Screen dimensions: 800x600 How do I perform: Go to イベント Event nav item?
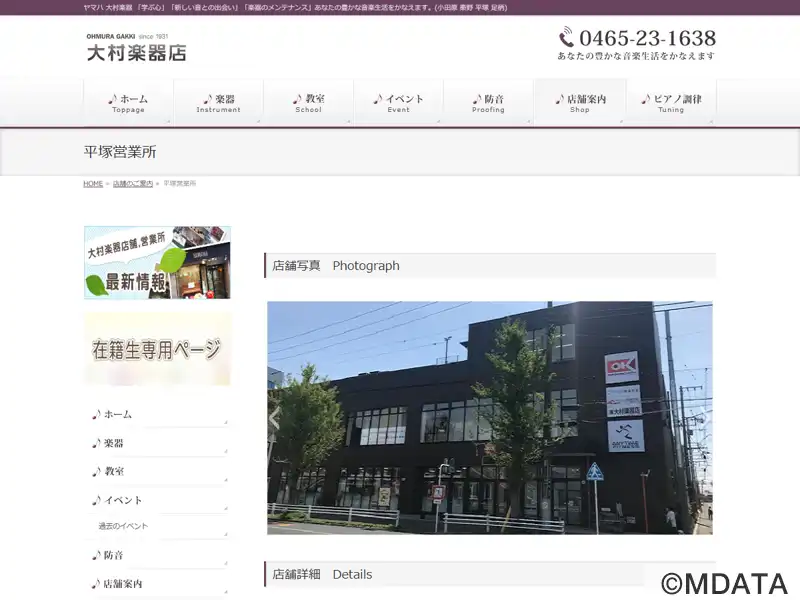[x=398, y=102]
